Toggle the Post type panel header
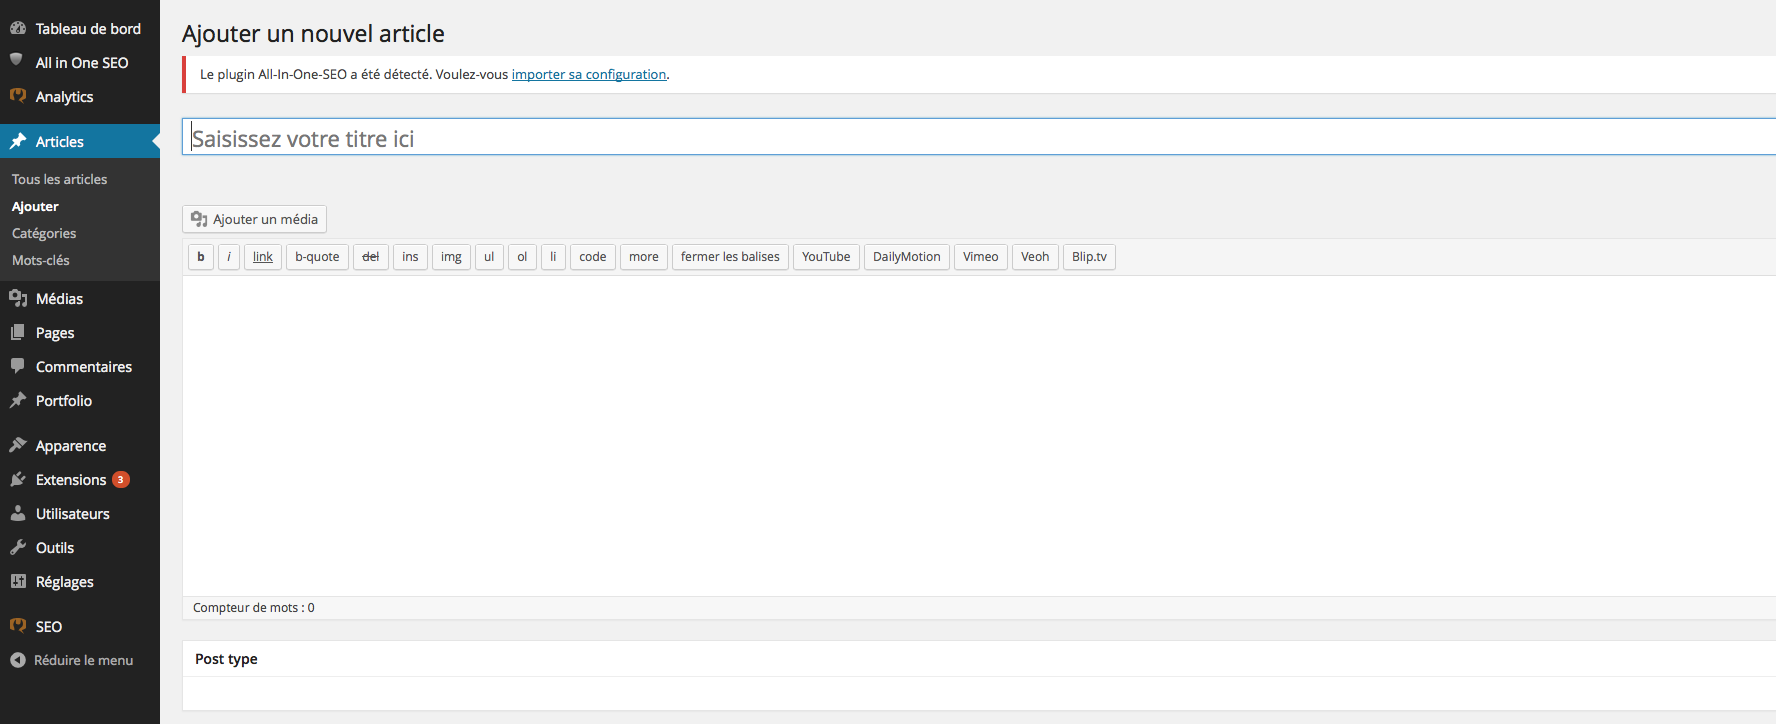 tap(979, 659)
